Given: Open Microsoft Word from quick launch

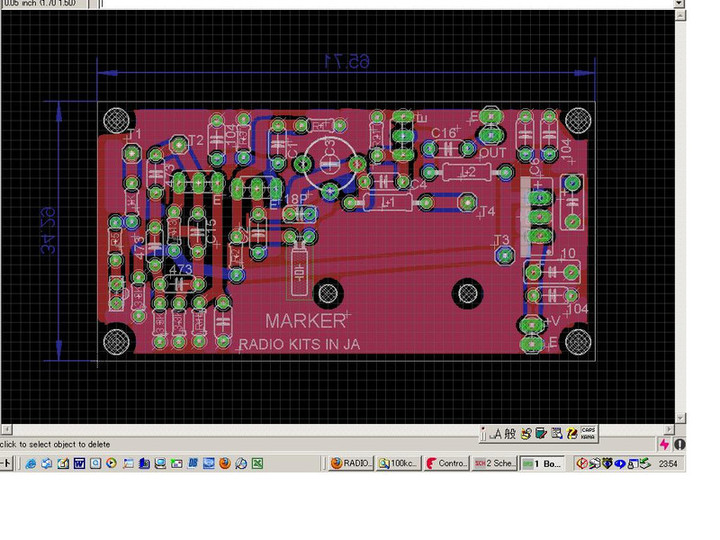Looking at the screenshot, I should click(x=79, y=464).
